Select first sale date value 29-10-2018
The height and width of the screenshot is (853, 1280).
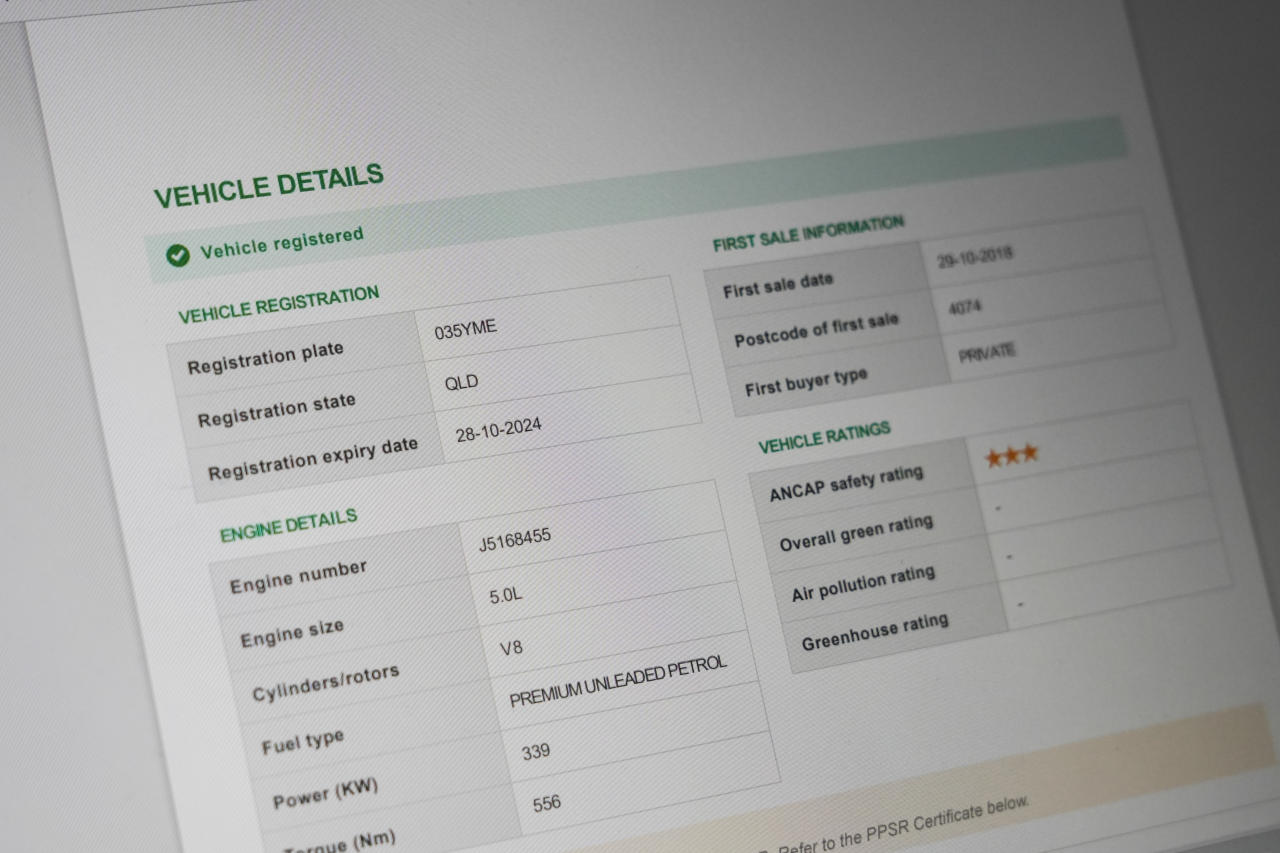[975, 257]
